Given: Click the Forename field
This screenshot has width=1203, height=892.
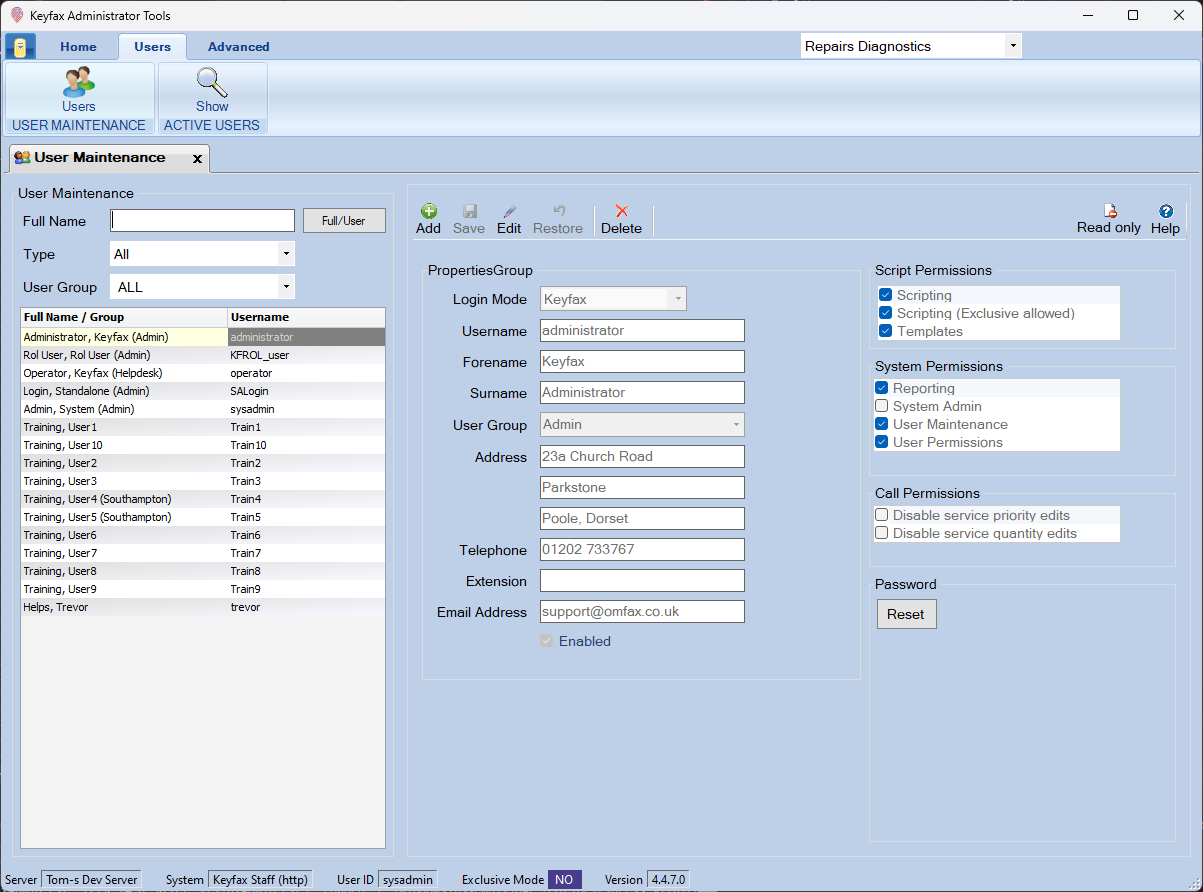Looking at the screenshot, I should pyautogui.click(x=642, y=362).
